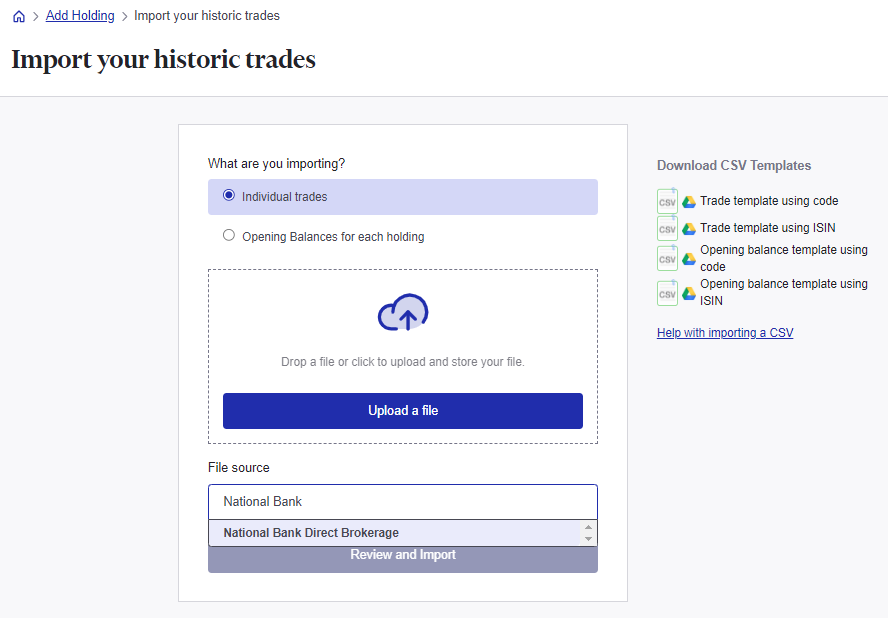The height and width of the screenshot is (618, 888).
Task: Click the CSV icon for Opening balance template using code
Action: coord(667,258)
